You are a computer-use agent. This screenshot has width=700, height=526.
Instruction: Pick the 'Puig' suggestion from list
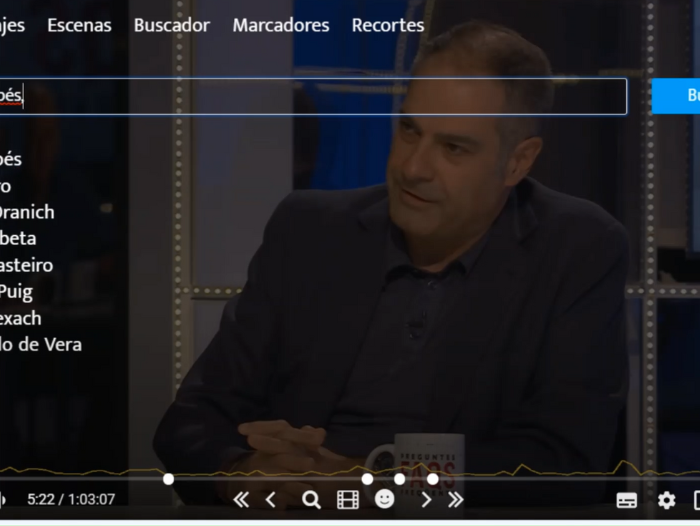16,292
